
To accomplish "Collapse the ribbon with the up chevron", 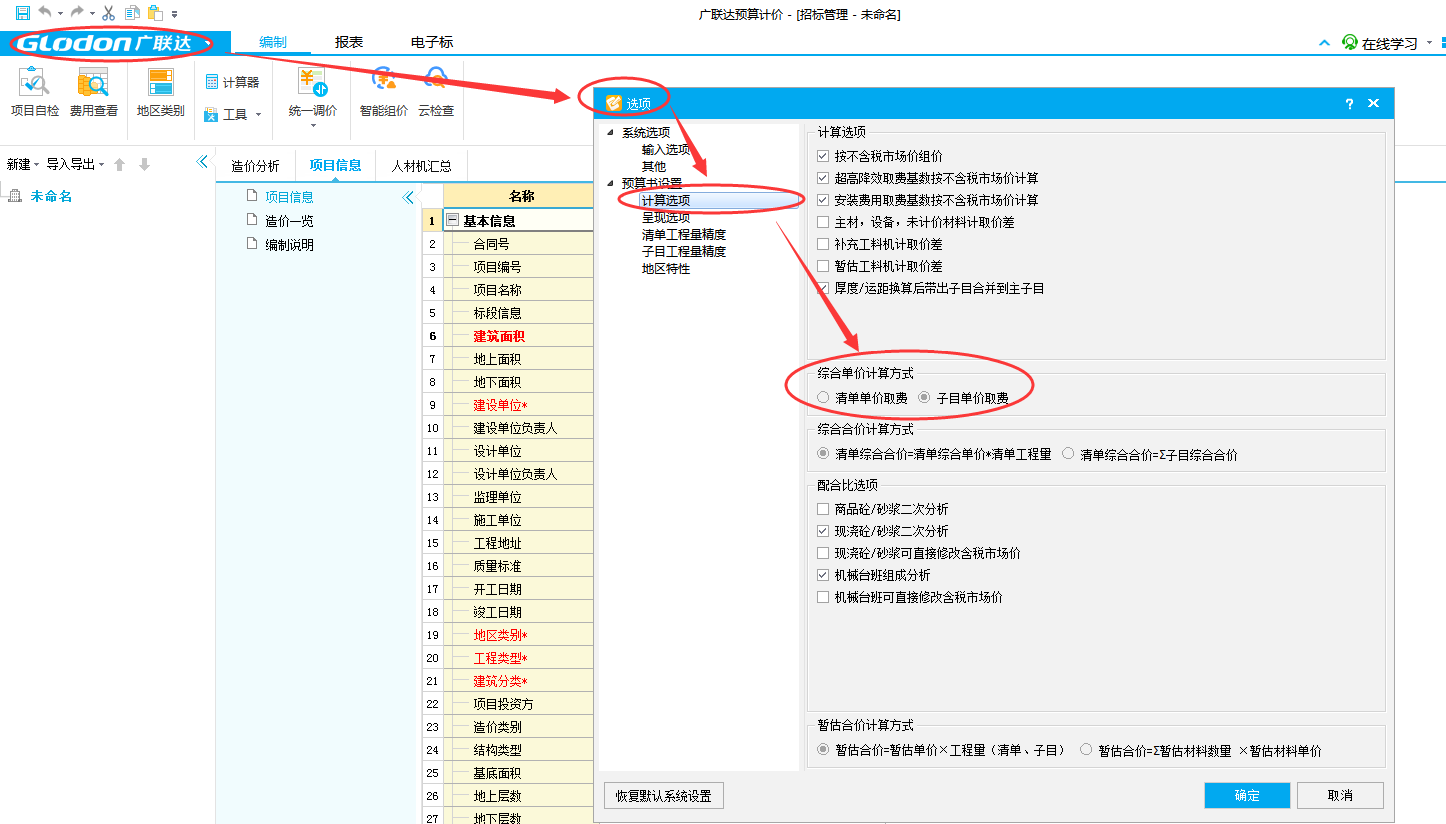I will (1324, 43).
